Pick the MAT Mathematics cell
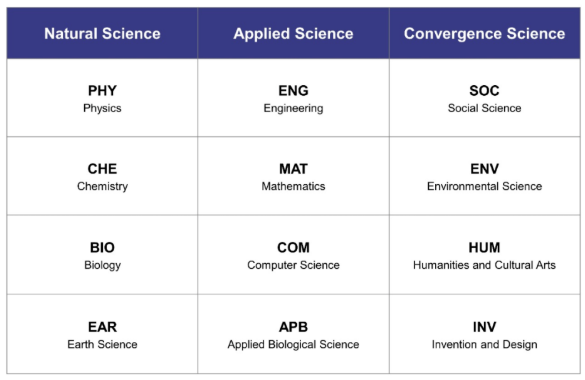 click(293, 176)
